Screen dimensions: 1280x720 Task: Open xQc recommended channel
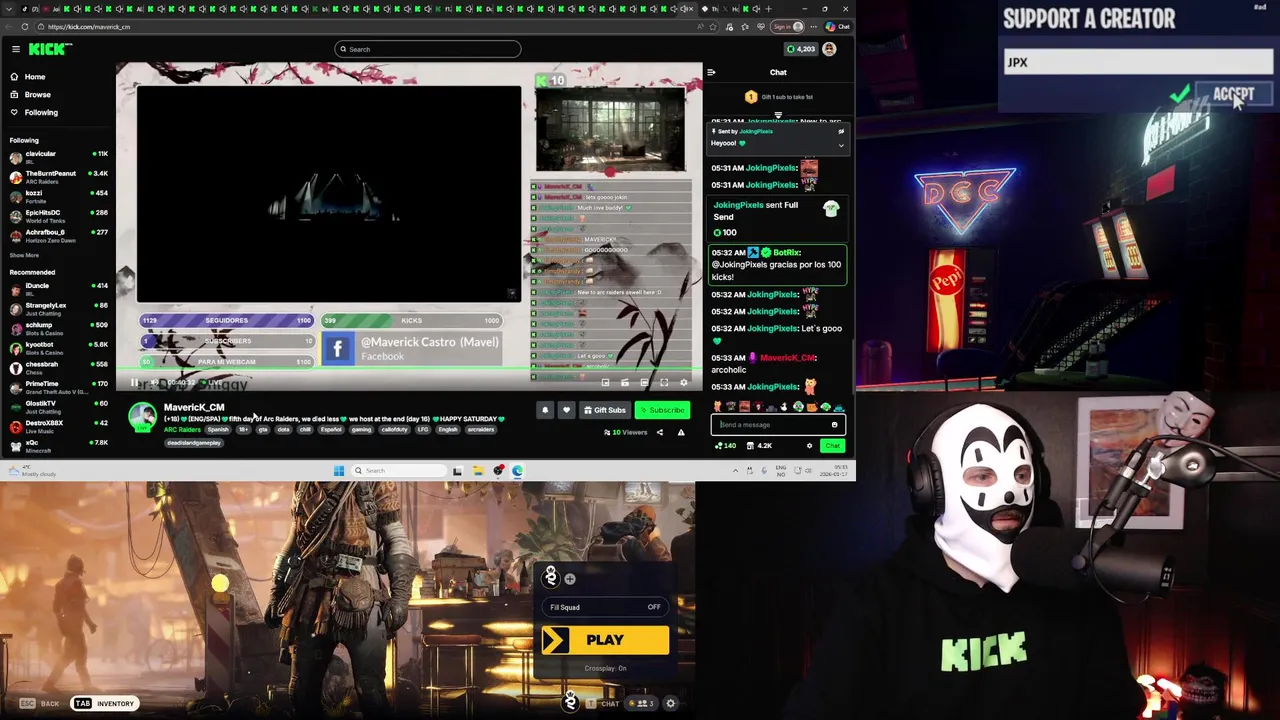coord(58,445)
